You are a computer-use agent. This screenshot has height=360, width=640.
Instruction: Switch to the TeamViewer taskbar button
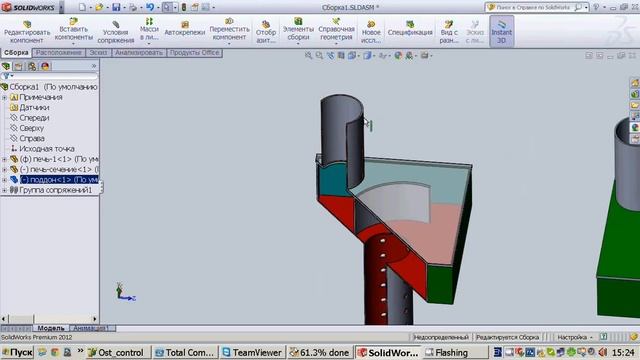click(x=252, y=352)
